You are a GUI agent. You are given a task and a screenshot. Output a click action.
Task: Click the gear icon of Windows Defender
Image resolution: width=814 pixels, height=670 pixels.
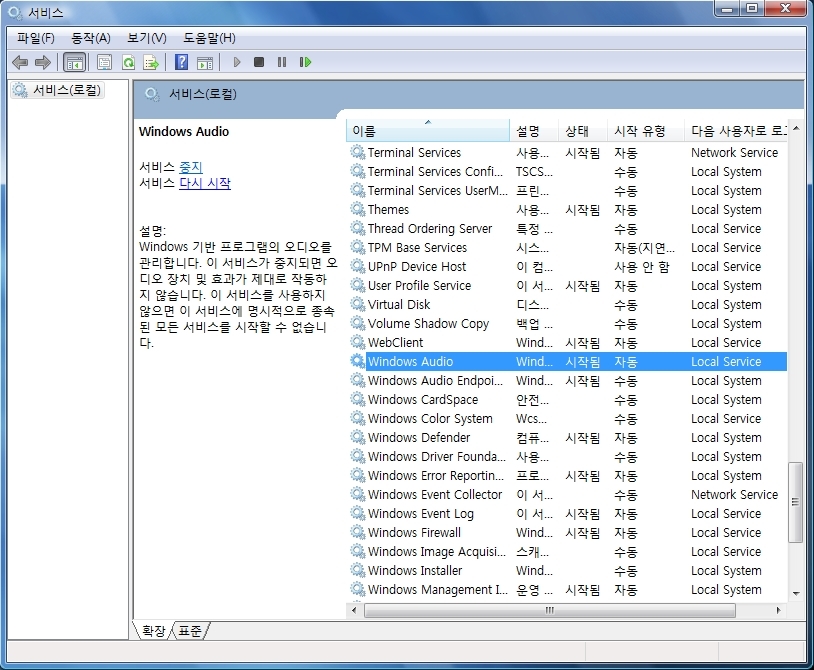[x=358, y=437]
